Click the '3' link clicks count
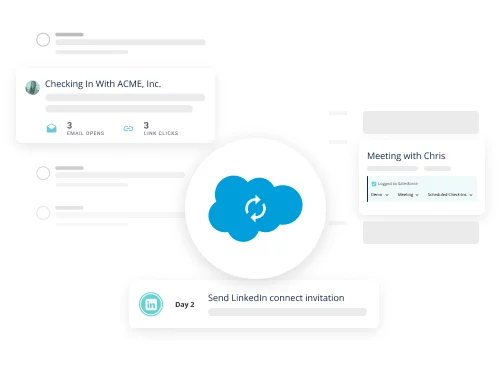This screenshot has width=502, height=367. pyautogui.click(x=146, y=125)
